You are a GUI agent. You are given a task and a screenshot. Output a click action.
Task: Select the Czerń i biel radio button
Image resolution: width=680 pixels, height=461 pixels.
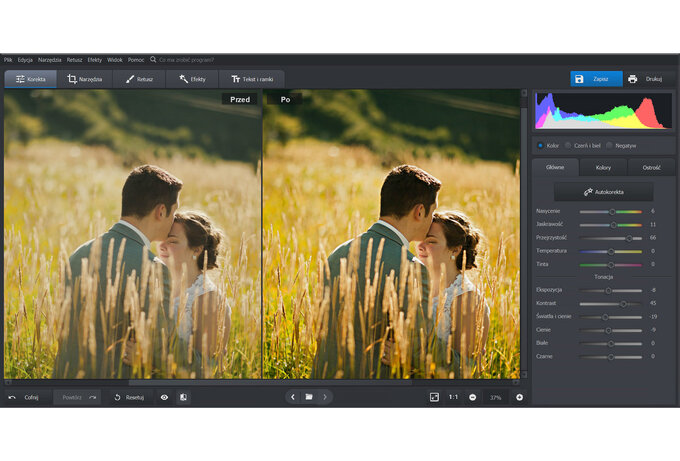click(x=568, y=146)
